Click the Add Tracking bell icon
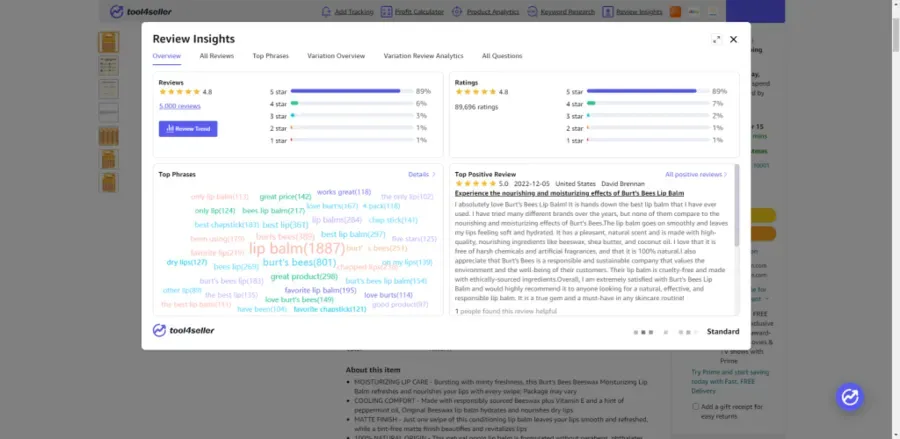Viewport: 900px width, 439px height. 327,11
